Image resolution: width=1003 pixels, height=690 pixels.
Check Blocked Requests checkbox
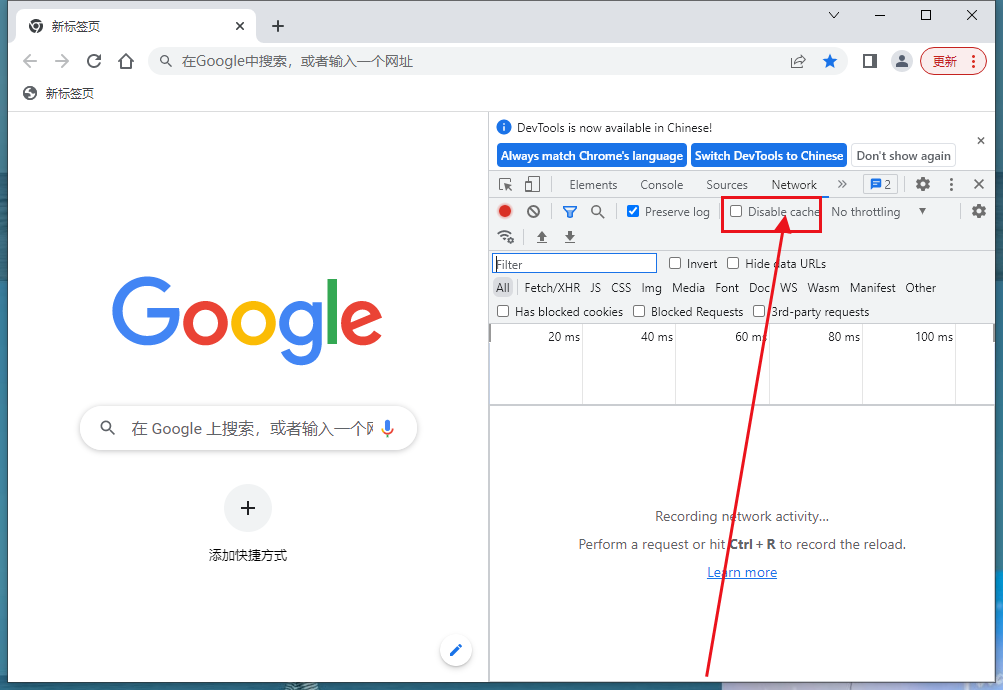click(x=639, y=311)
